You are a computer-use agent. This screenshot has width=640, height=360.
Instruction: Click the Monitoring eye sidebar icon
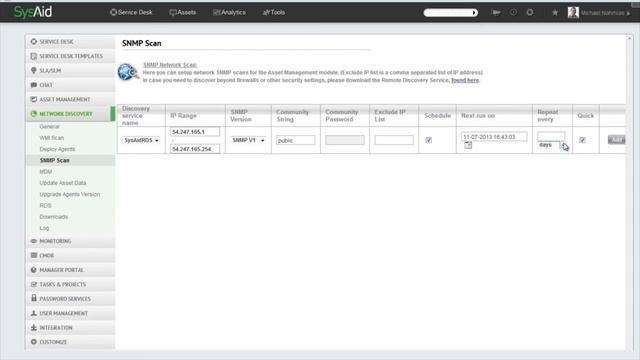[33, 241]
